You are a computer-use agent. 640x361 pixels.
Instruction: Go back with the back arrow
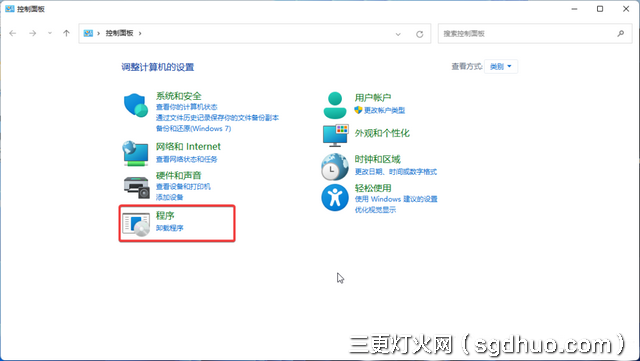[13, 33]
